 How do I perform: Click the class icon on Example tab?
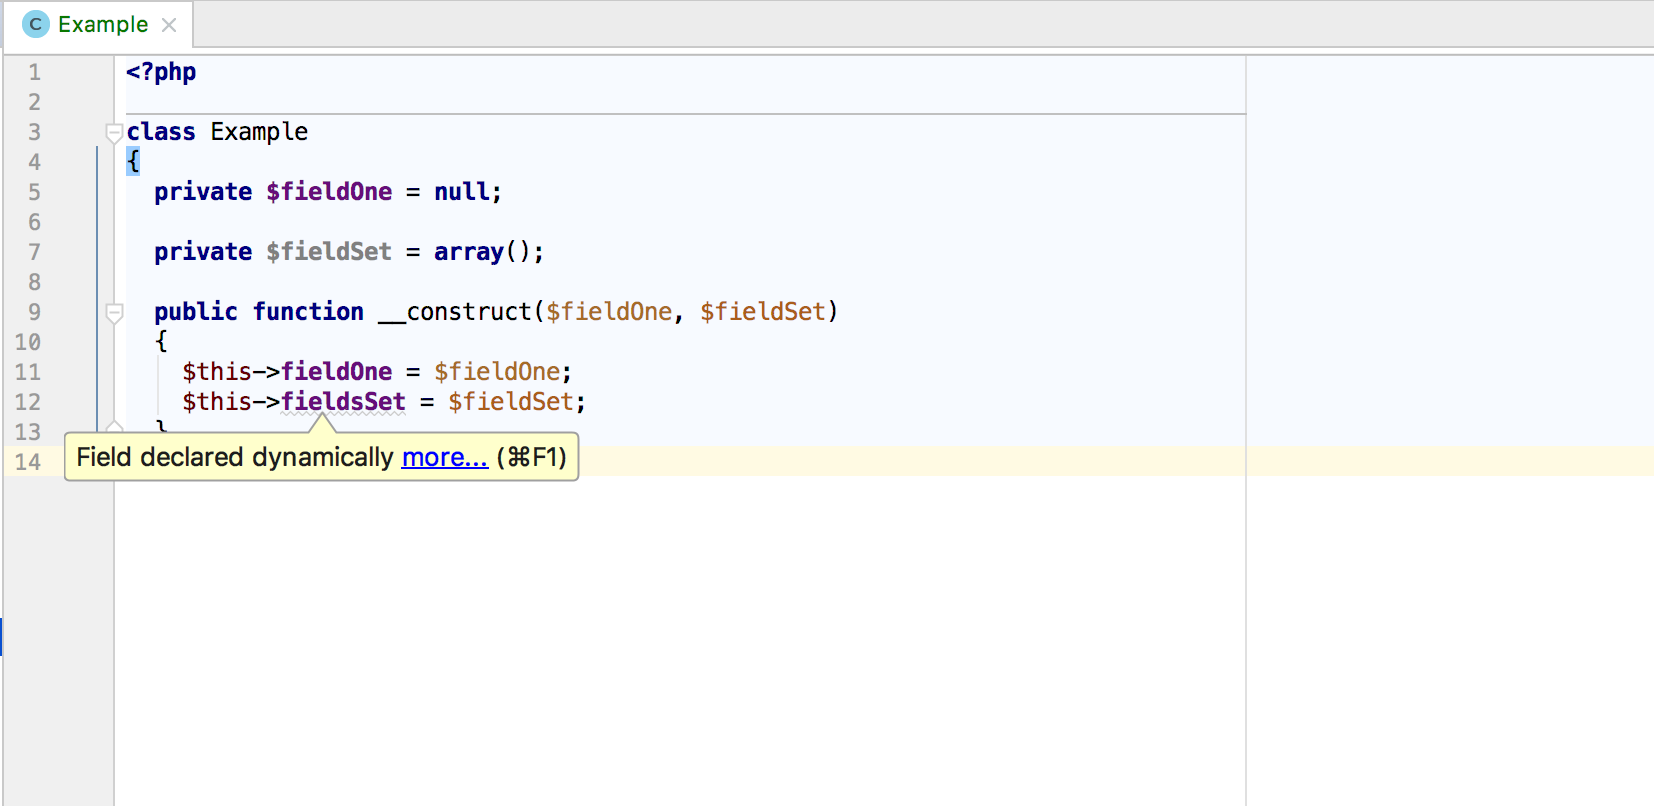[36, 24]
